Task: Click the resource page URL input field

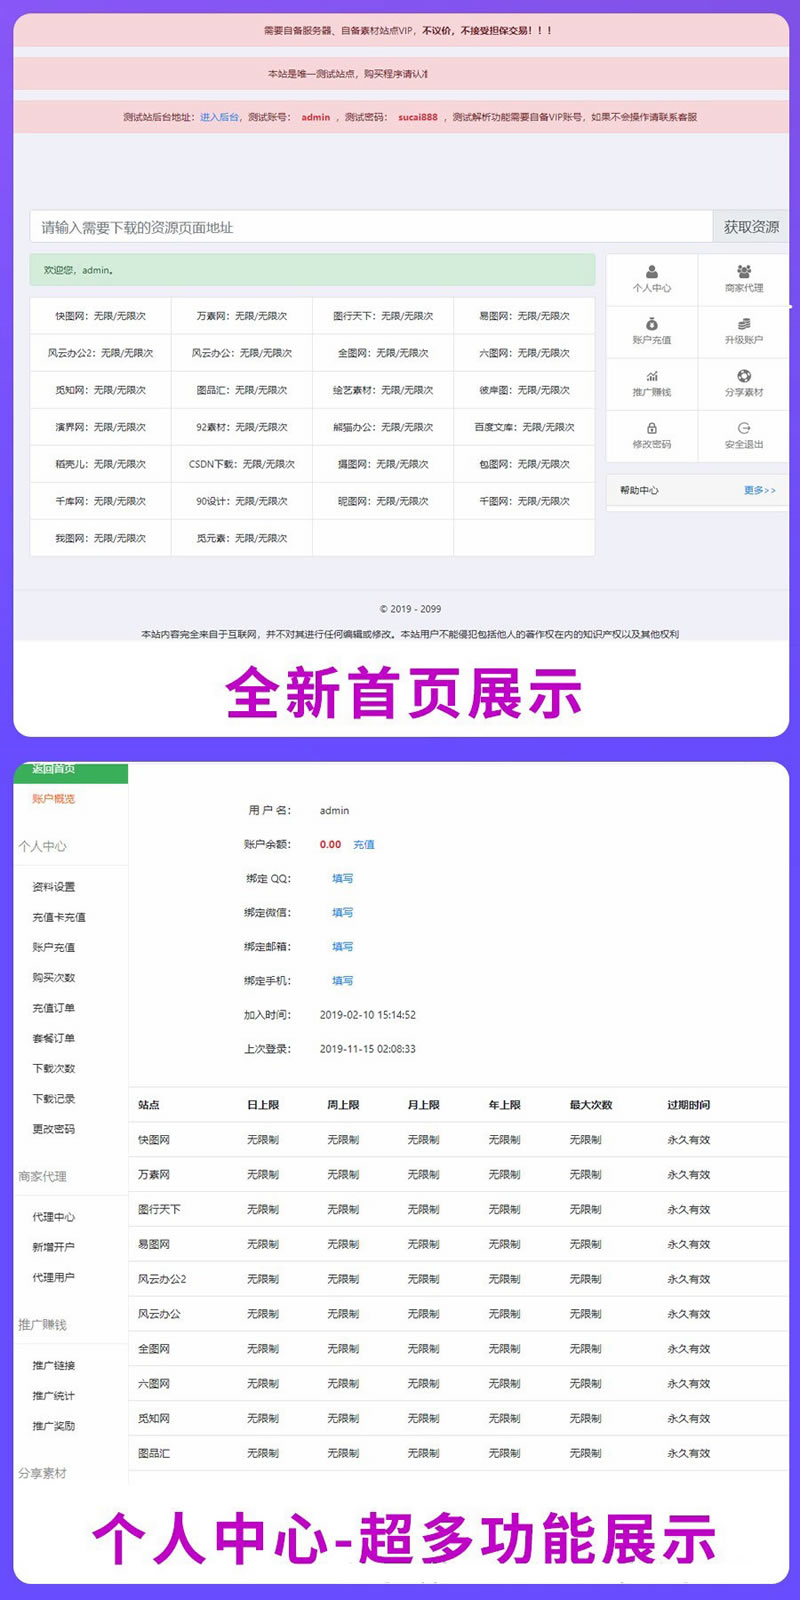Action: (370, 227)
